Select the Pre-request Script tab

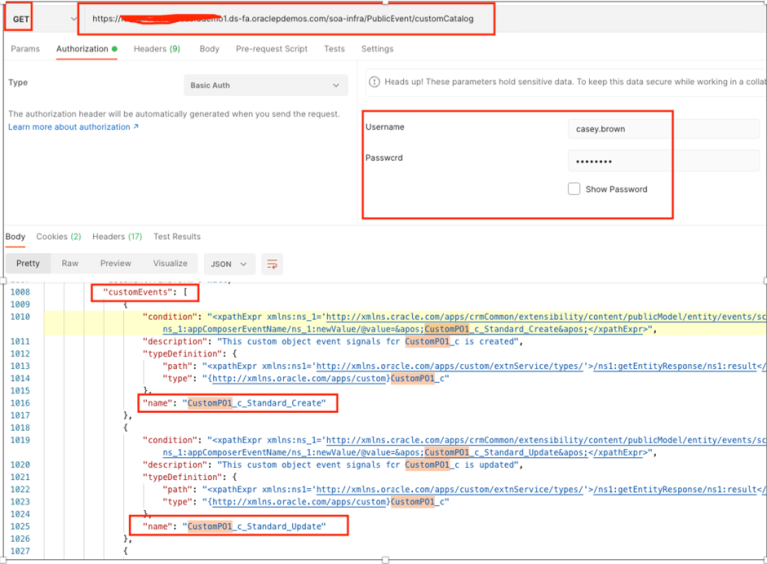[x=272, y=49]
